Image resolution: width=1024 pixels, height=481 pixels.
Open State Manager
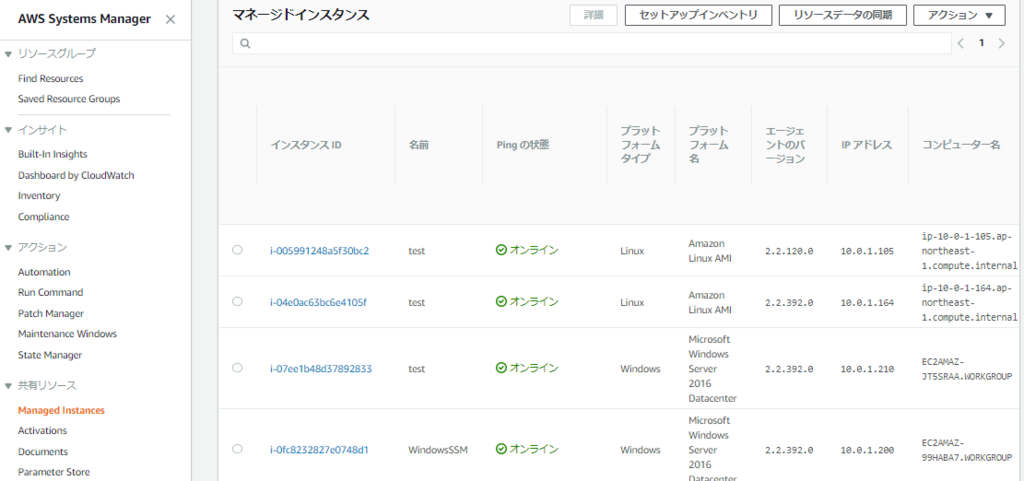(50, 355)
